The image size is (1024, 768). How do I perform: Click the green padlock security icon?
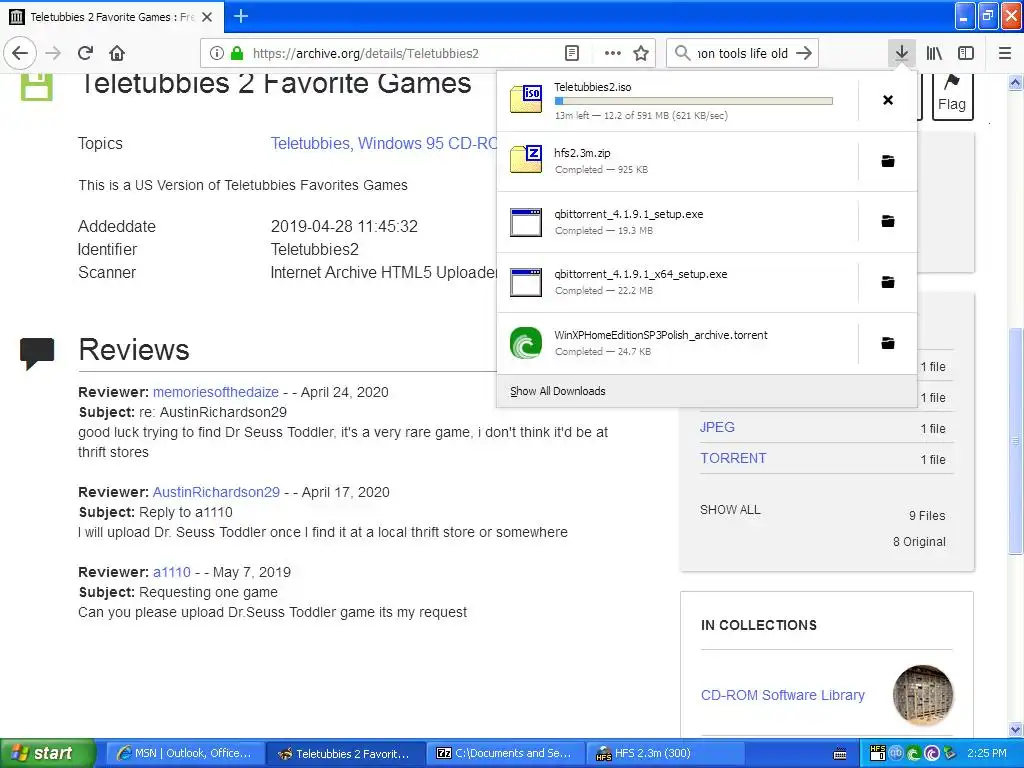pyautogui.click(x=237, y=53)
